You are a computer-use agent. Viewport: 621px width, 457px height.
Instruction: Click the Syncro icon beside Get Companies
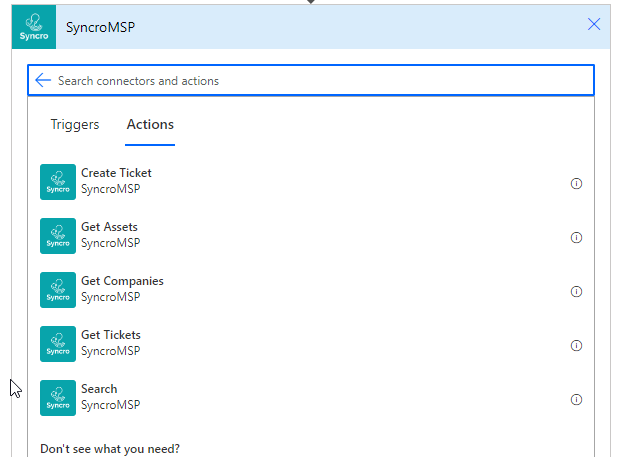pos(58,289)
